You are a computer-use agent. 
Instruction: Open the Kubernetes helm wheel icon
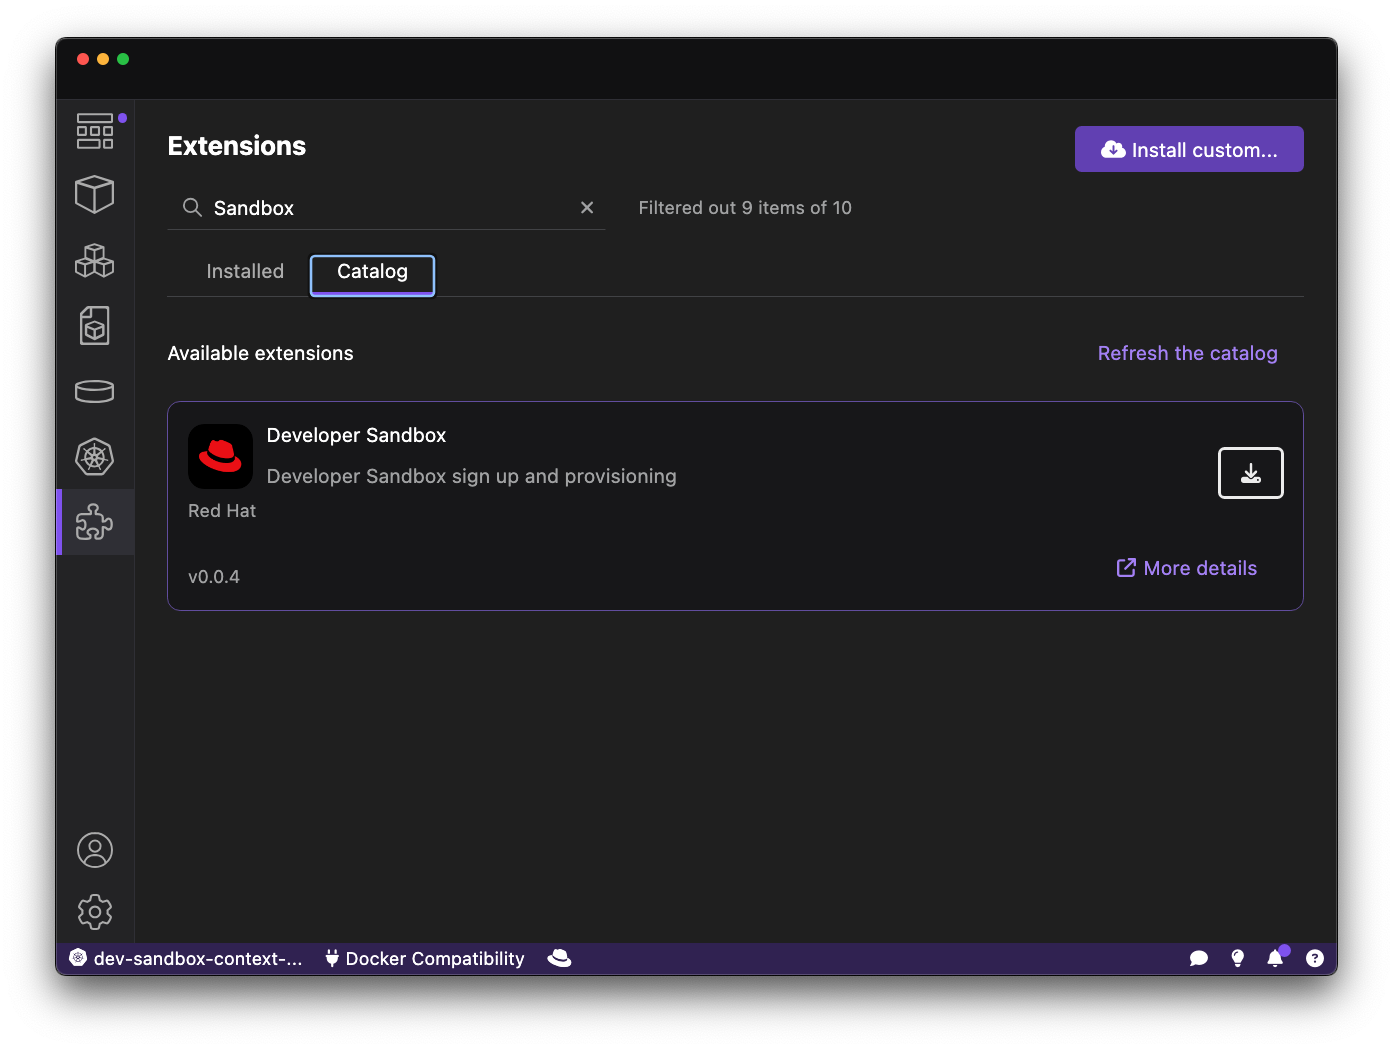pyautogui.click(x=95, y=457)
